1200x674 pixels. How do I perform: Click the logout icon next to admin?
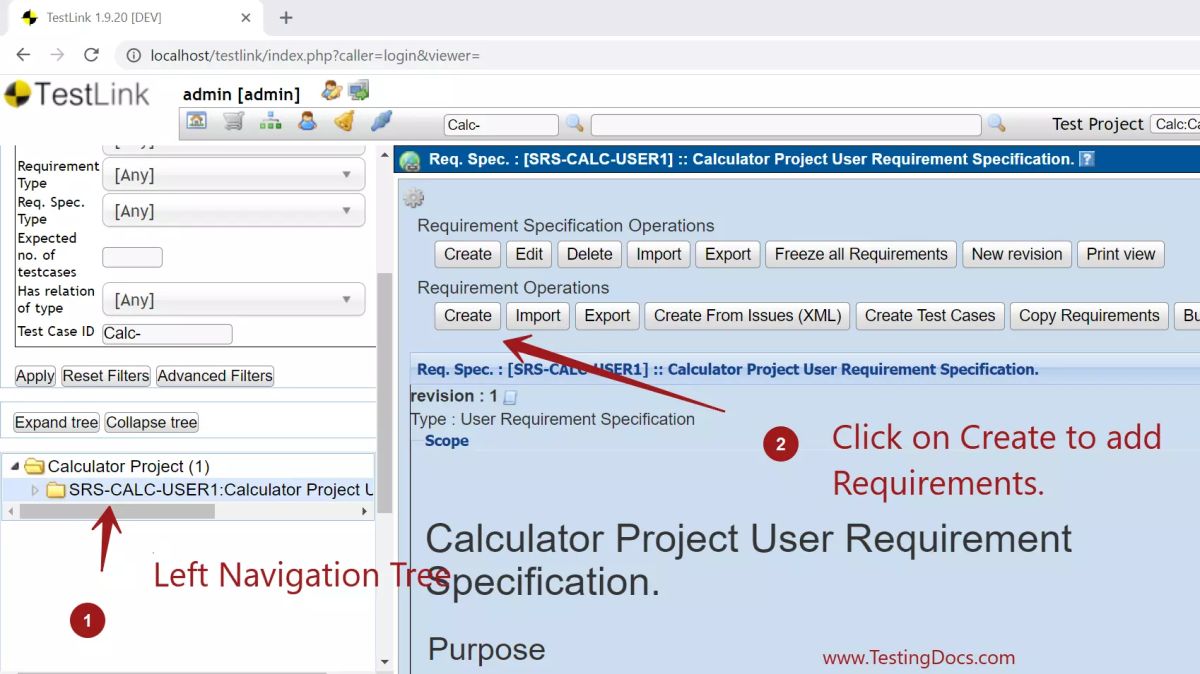pos(359,91)
